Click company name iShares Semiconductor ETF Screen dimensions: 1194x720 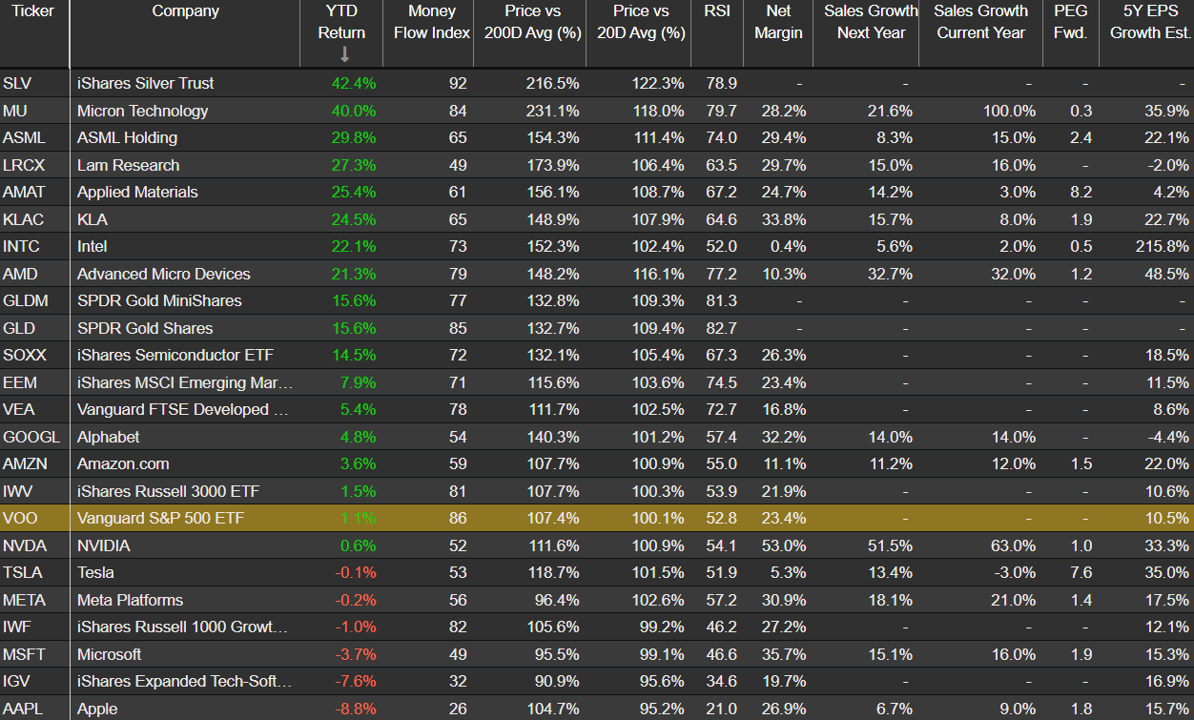[x=175, y=355]
